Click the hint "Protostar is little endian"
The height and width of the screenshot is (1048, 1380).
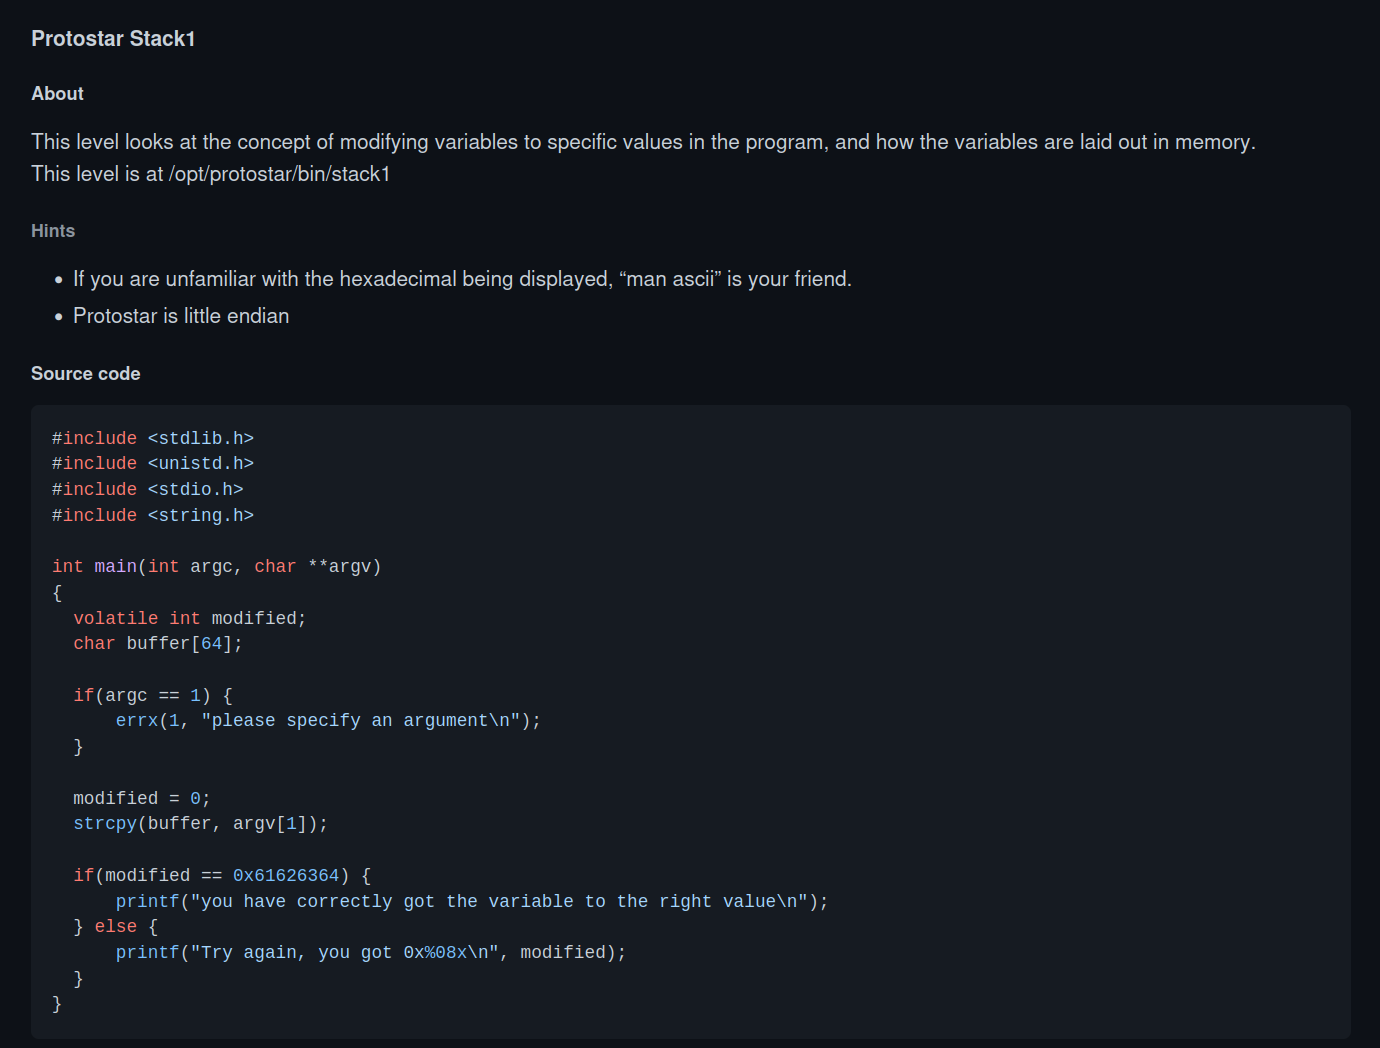[x=181, y=316]
